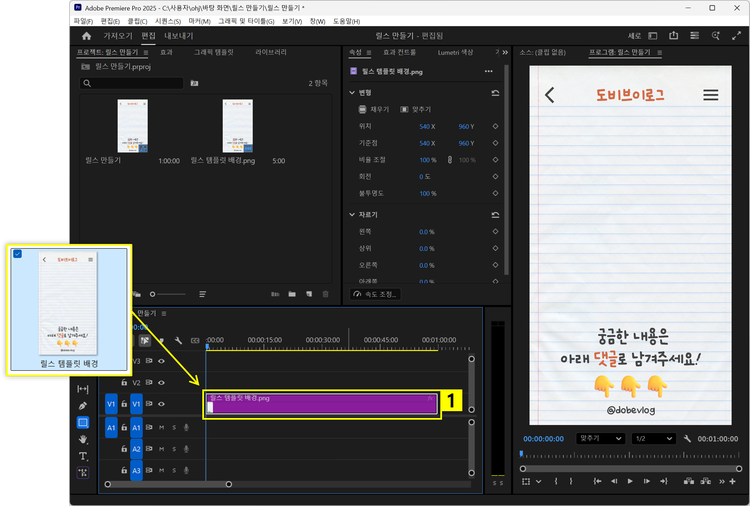Click the Home icon in the header
Image resolution: width=750 pixels, height=506 pixels.
(x=87, y=36)
